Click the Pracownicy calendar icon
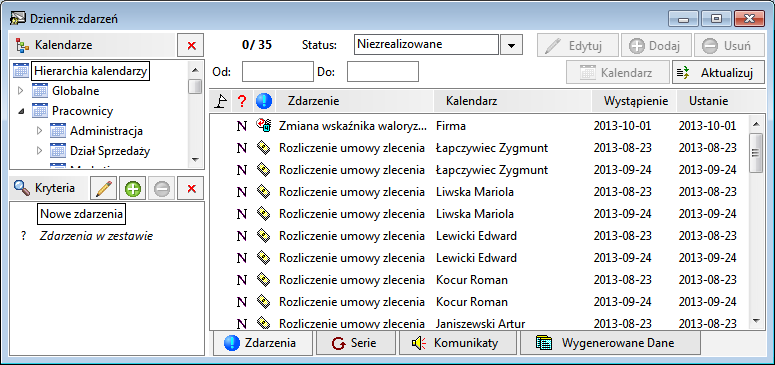 [x=40, y=111]
